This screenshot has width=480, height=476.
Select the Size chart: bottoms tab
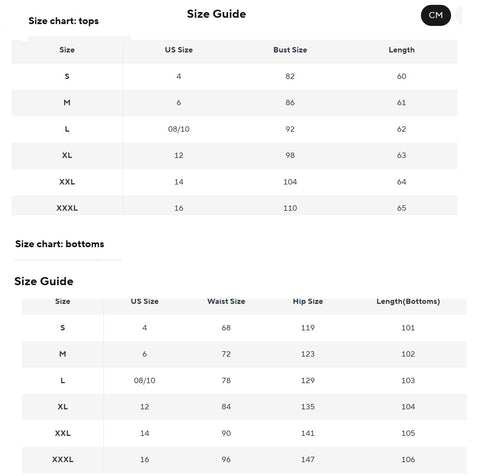tap(60, 244)
